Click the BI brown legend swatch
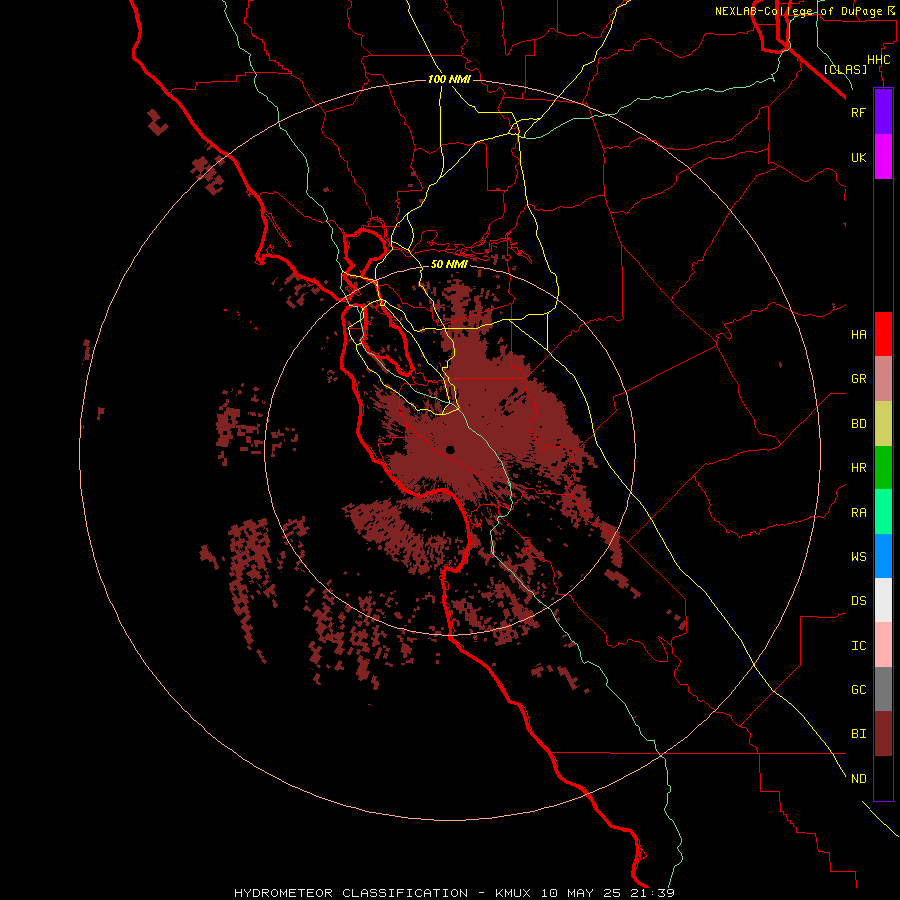The width and height of the screenshot is (900, 900). coord(883,734)
